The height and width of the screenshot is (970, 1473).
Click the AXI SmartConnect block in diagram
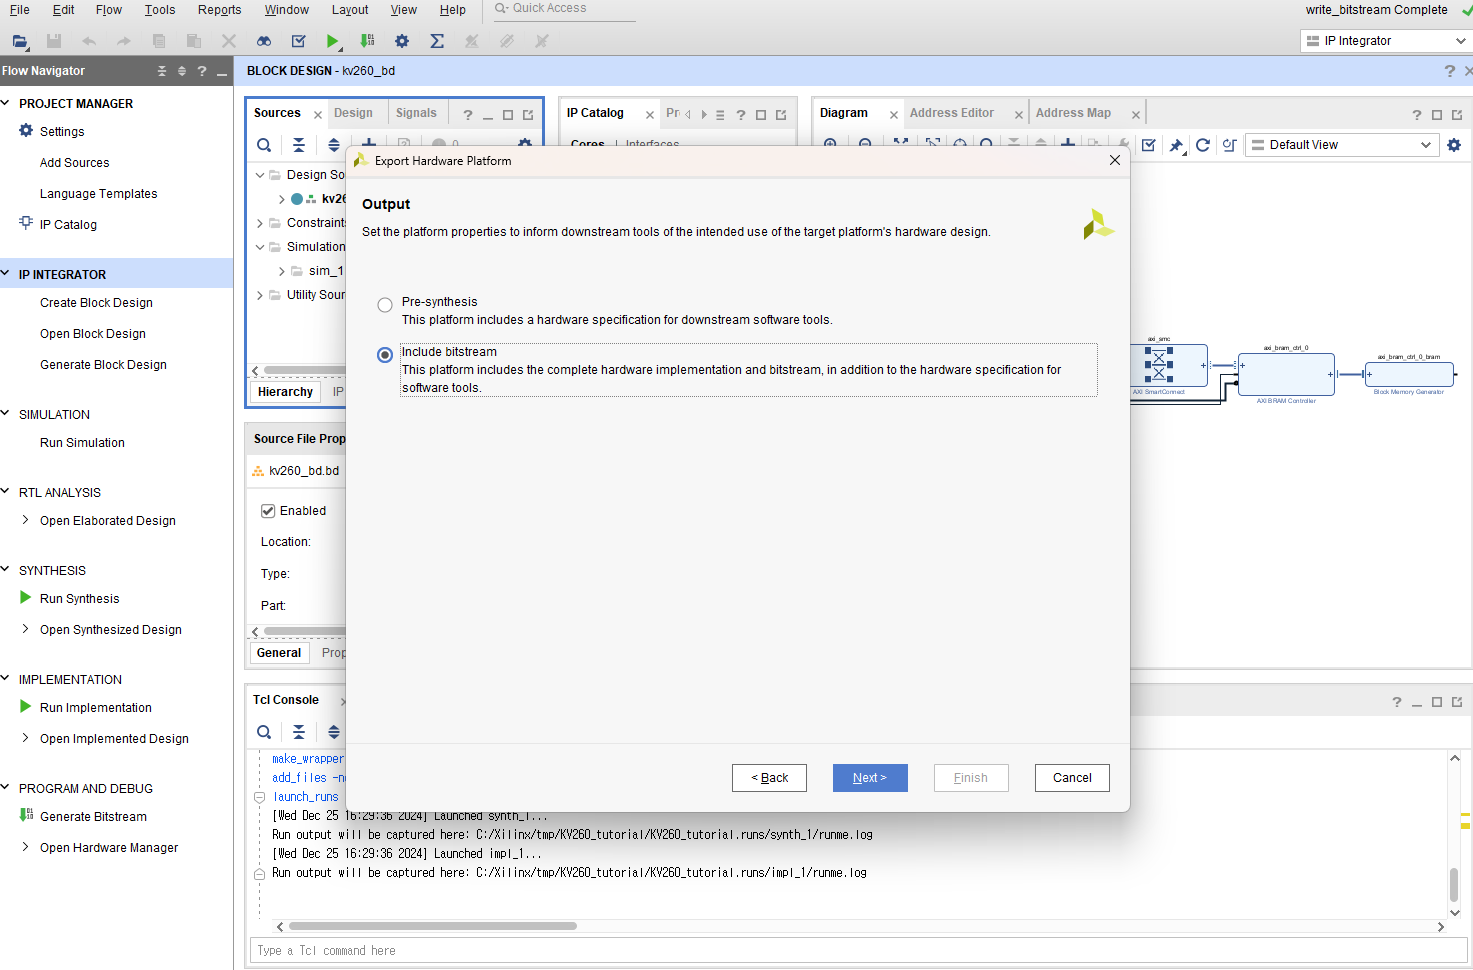tap(1169, 365)
